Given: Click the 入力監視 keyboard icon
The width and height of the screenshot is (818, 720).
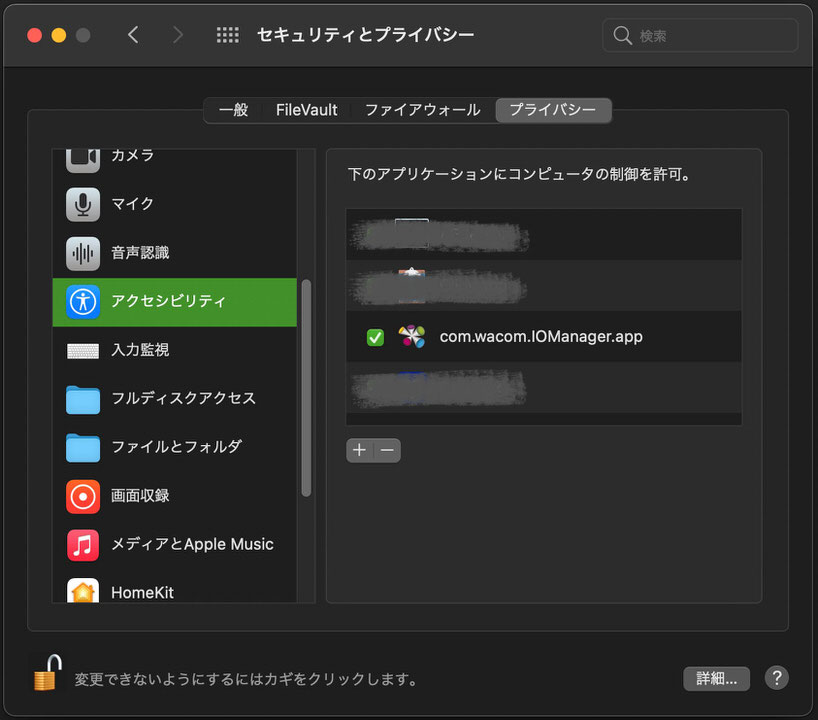Looking at the screenshot, I should click(x=83, y=350).
